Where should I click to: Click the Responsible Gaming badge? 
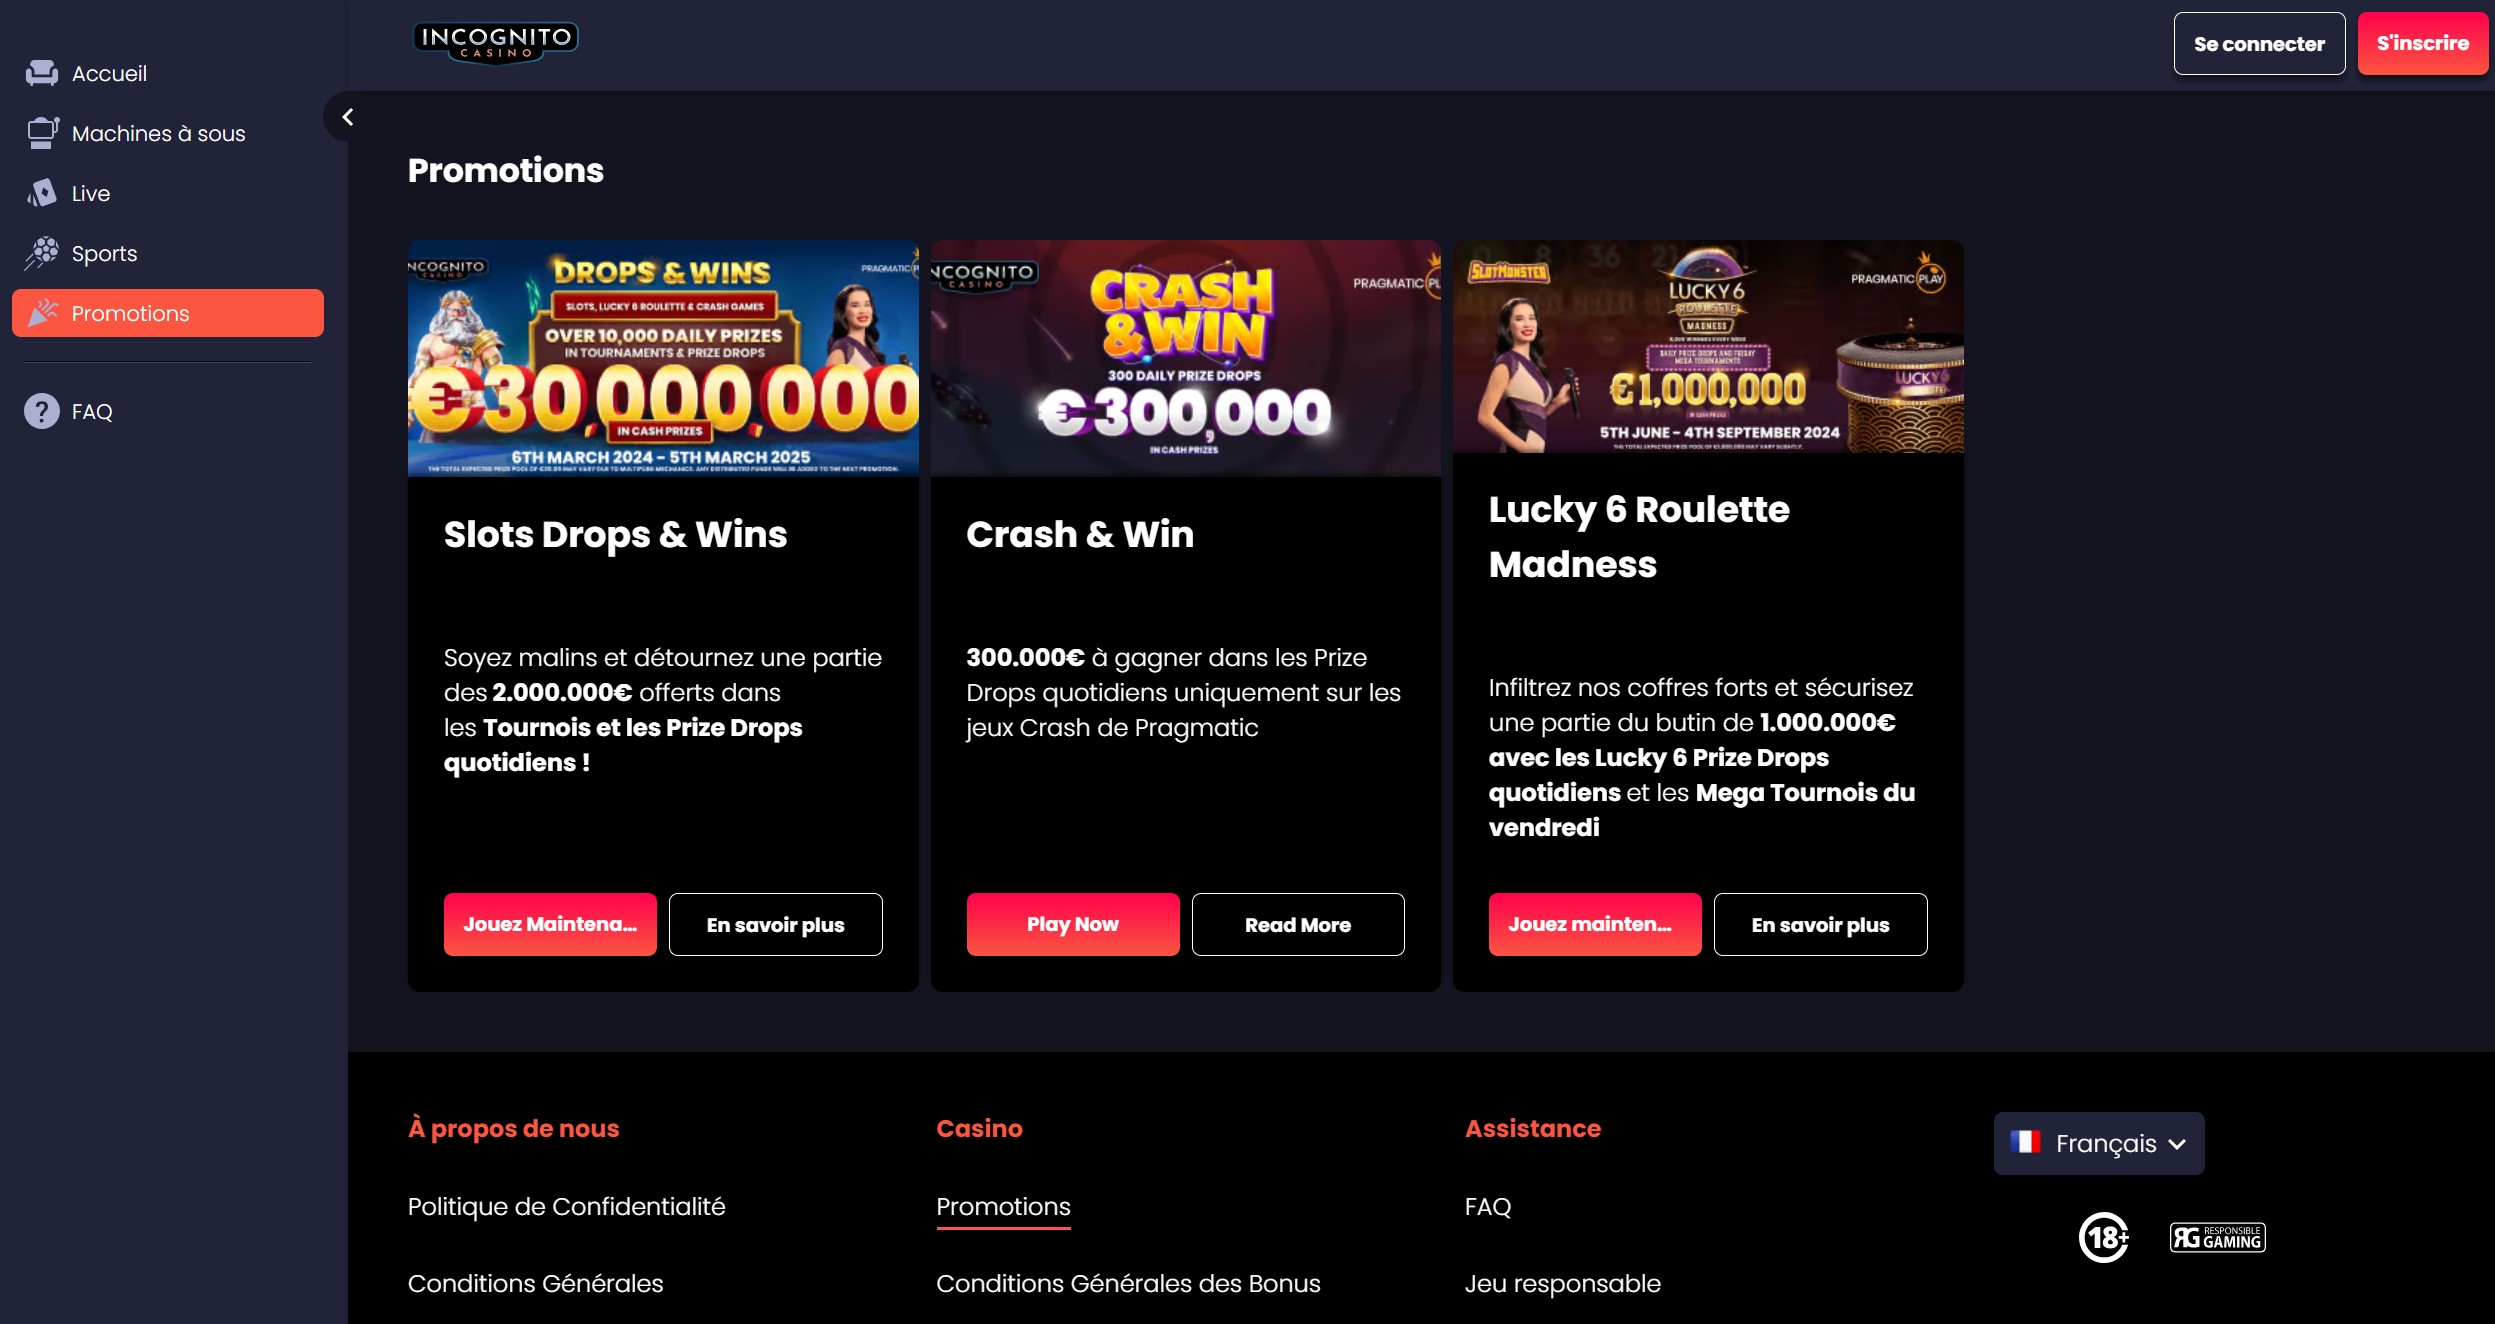[2217, 1237]
